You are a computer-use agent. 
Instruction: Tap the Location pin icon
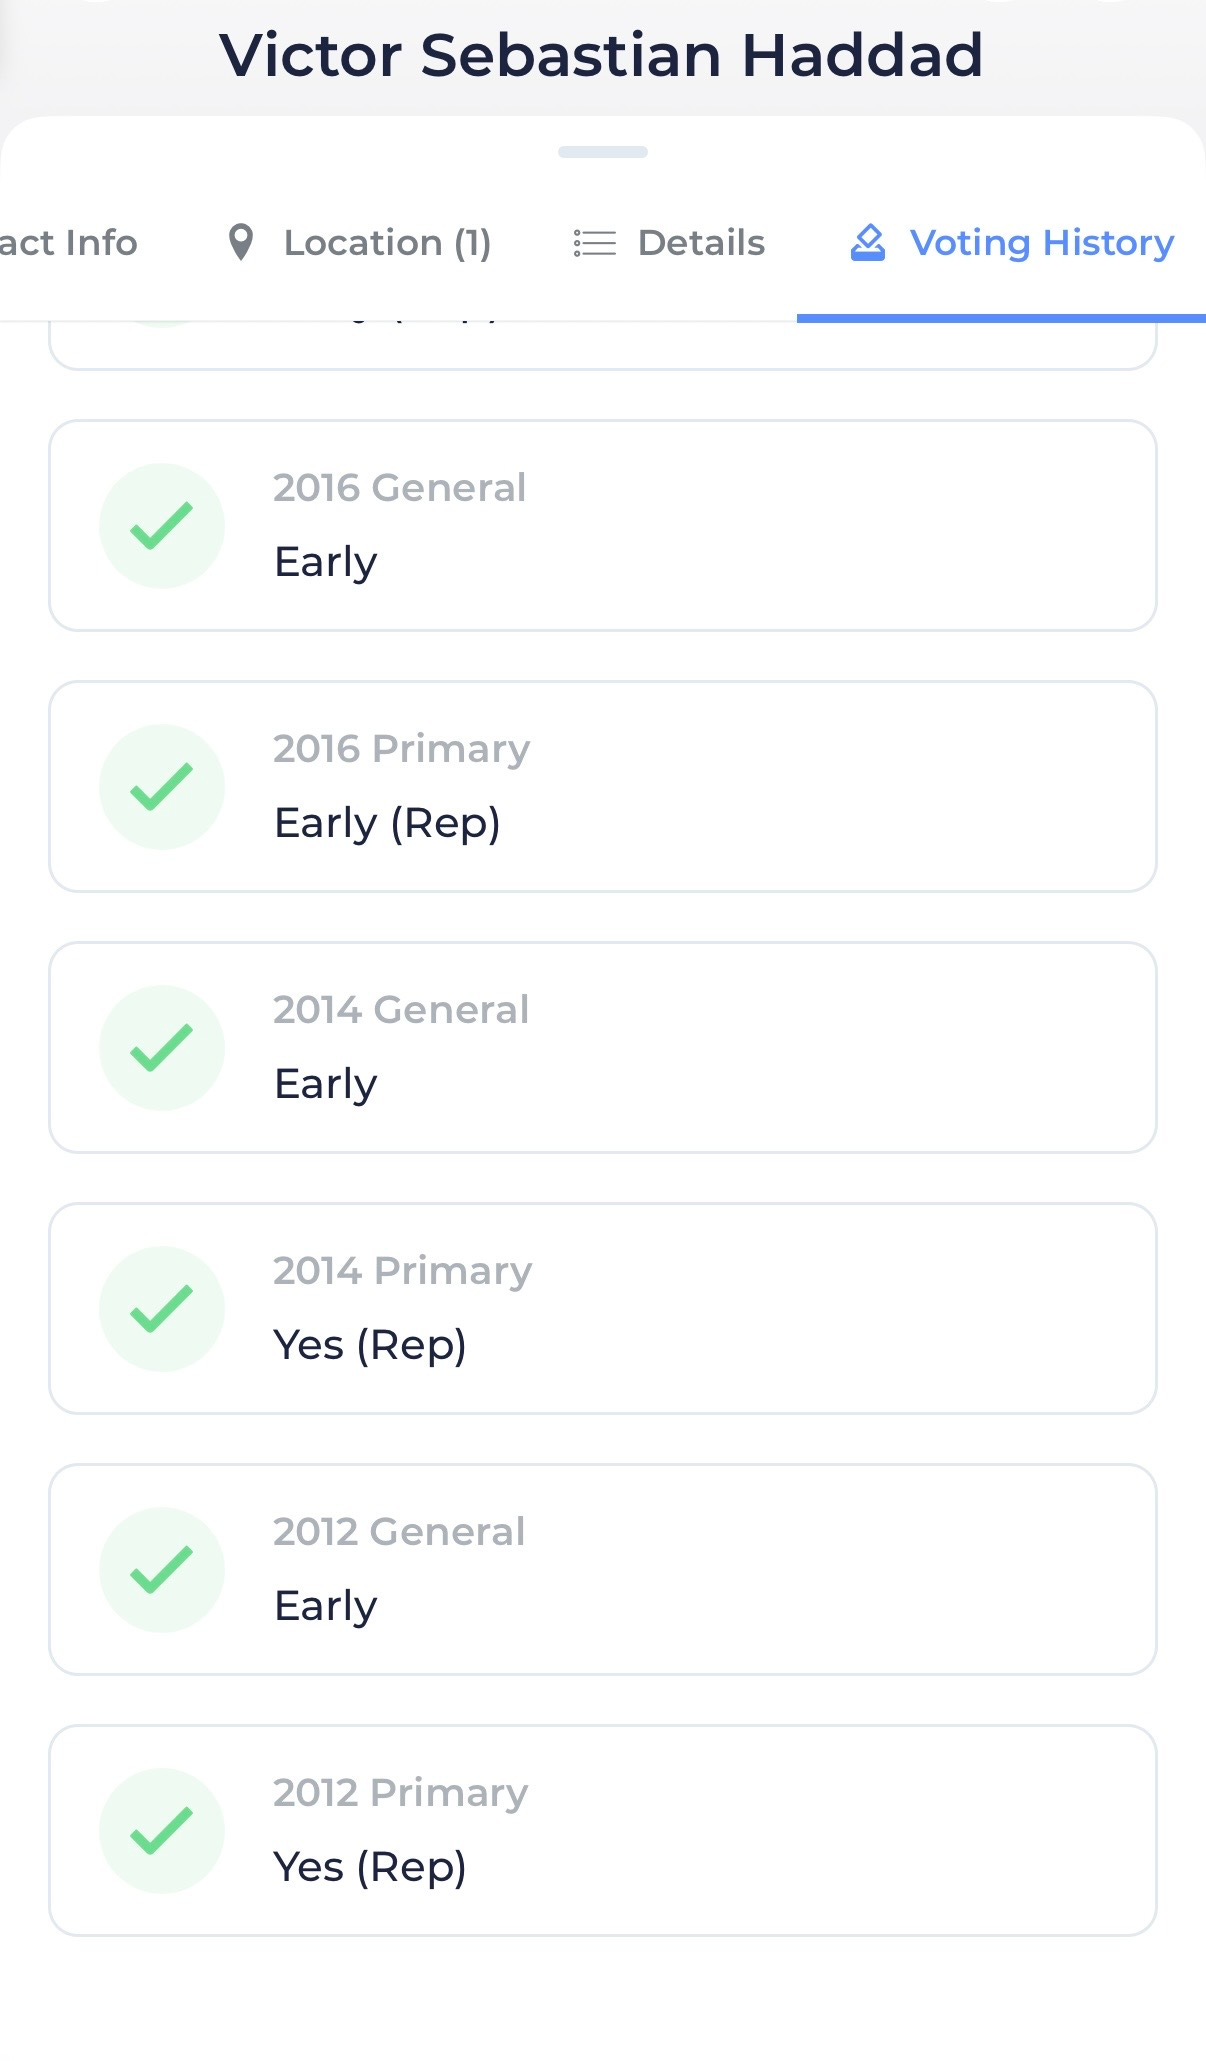240,243
